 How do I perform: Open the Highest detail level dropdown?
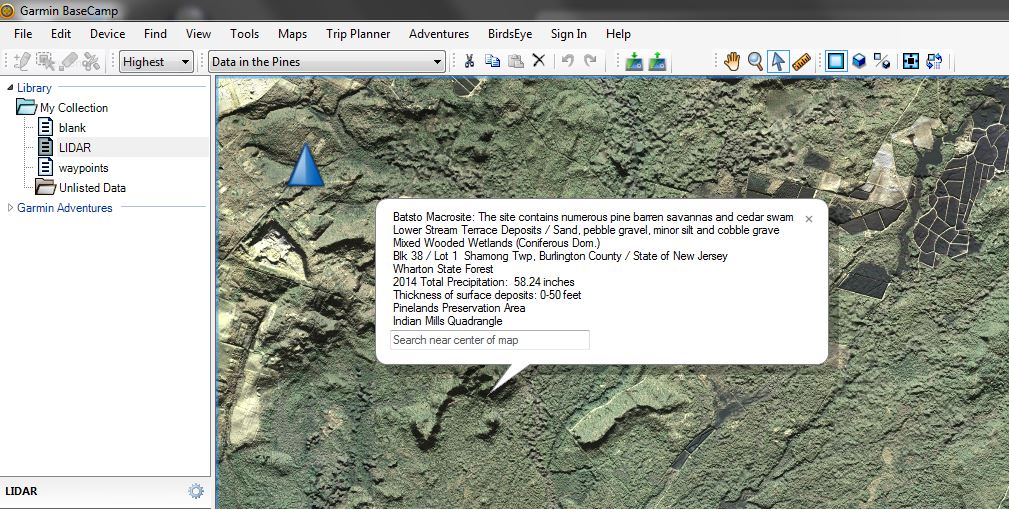pos(156,62)
